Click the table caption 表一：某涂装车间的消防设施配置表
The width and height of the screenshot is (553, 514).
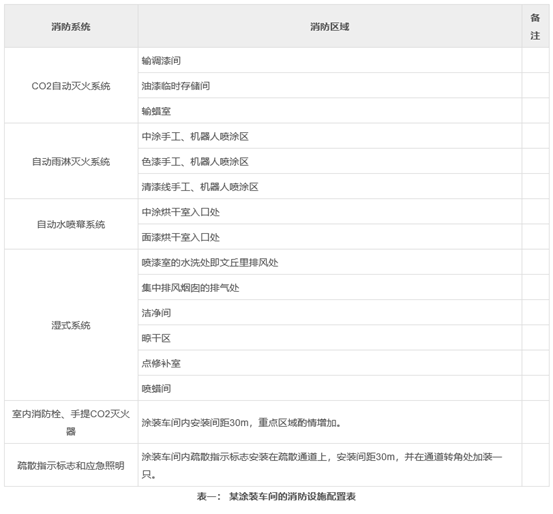point(276,497)
